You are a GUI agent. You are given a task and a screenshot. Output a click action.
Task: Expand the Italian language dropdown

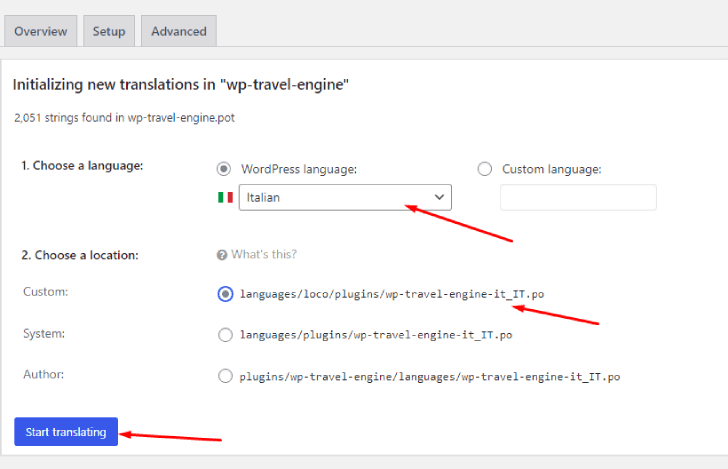click(x=345, y=197)
